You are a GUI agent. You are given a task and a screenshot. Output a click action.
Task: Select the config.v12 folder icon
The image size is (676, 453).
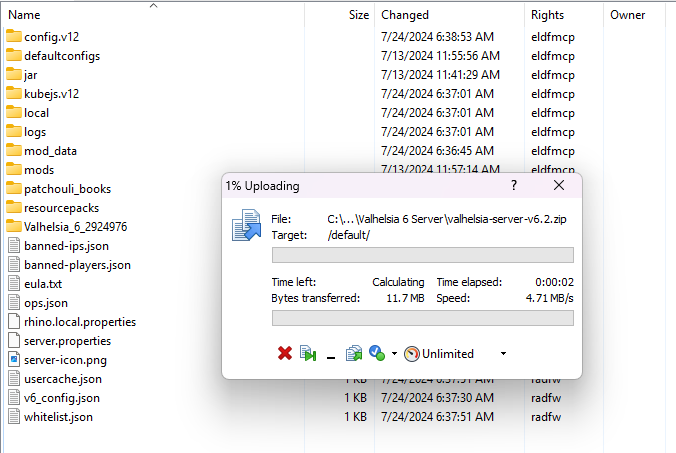pyautogui.click(x=14, y=36)
